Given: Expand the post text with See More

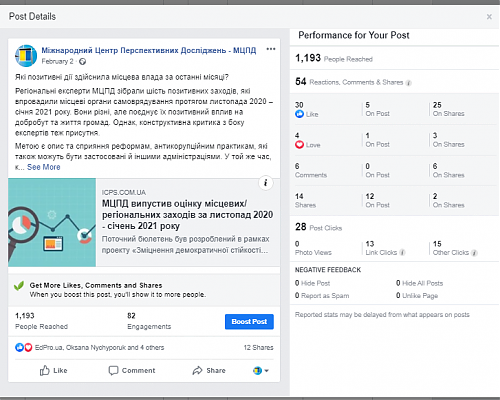Looking at the screenshot, I should click(44, 167).
